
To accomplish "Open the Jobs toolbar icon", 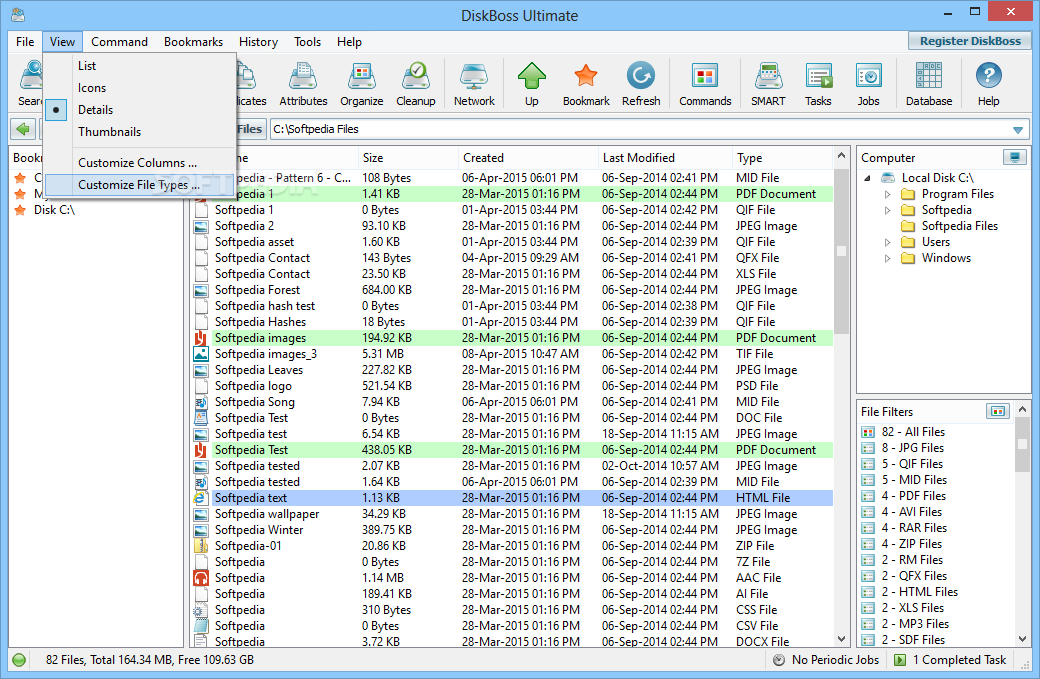I will (868, 84).
